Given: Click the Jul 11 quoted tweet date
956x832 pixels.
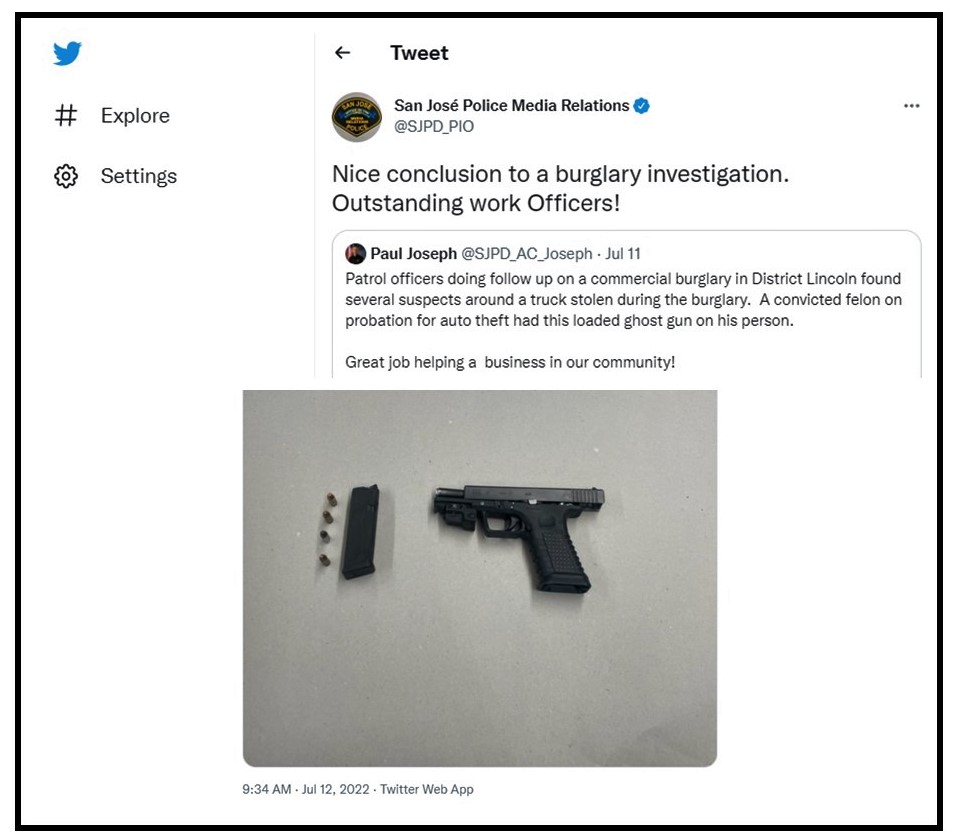Looking at the screenshot, I should pyautogui.click(x=623, y=254).
